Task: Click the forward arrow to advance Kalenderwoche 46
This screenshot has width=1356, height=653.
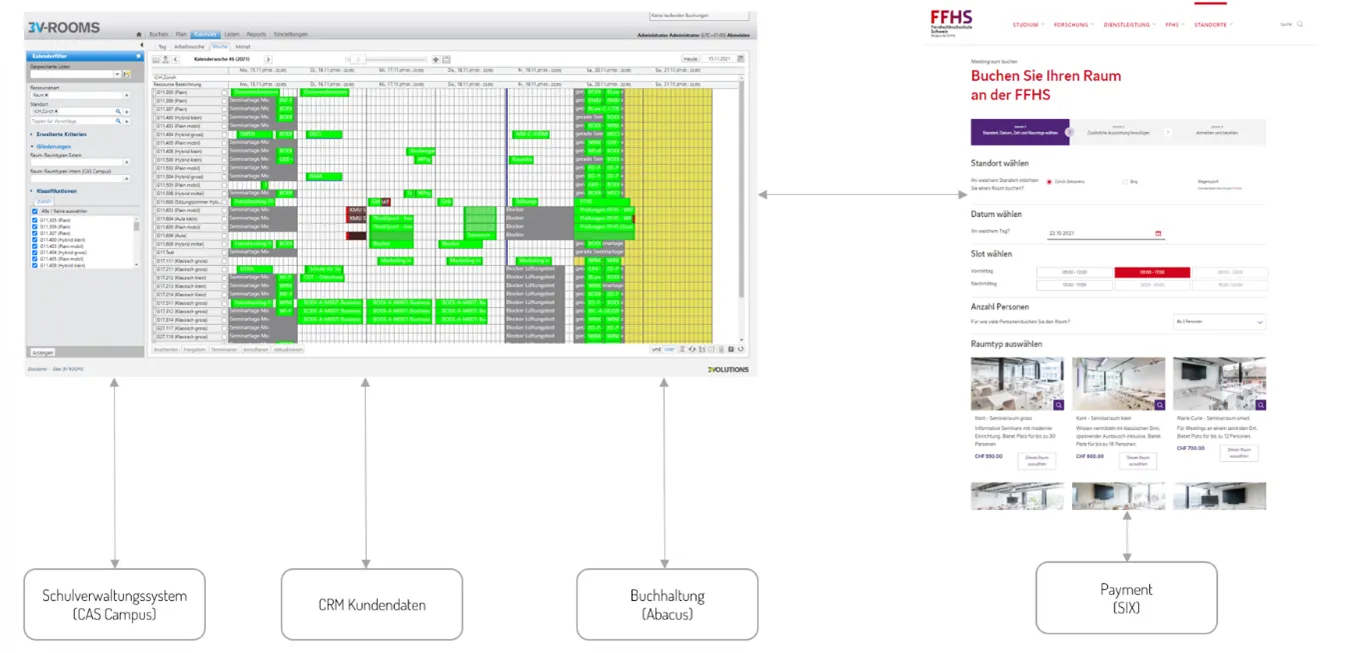Action: (267, 58)
